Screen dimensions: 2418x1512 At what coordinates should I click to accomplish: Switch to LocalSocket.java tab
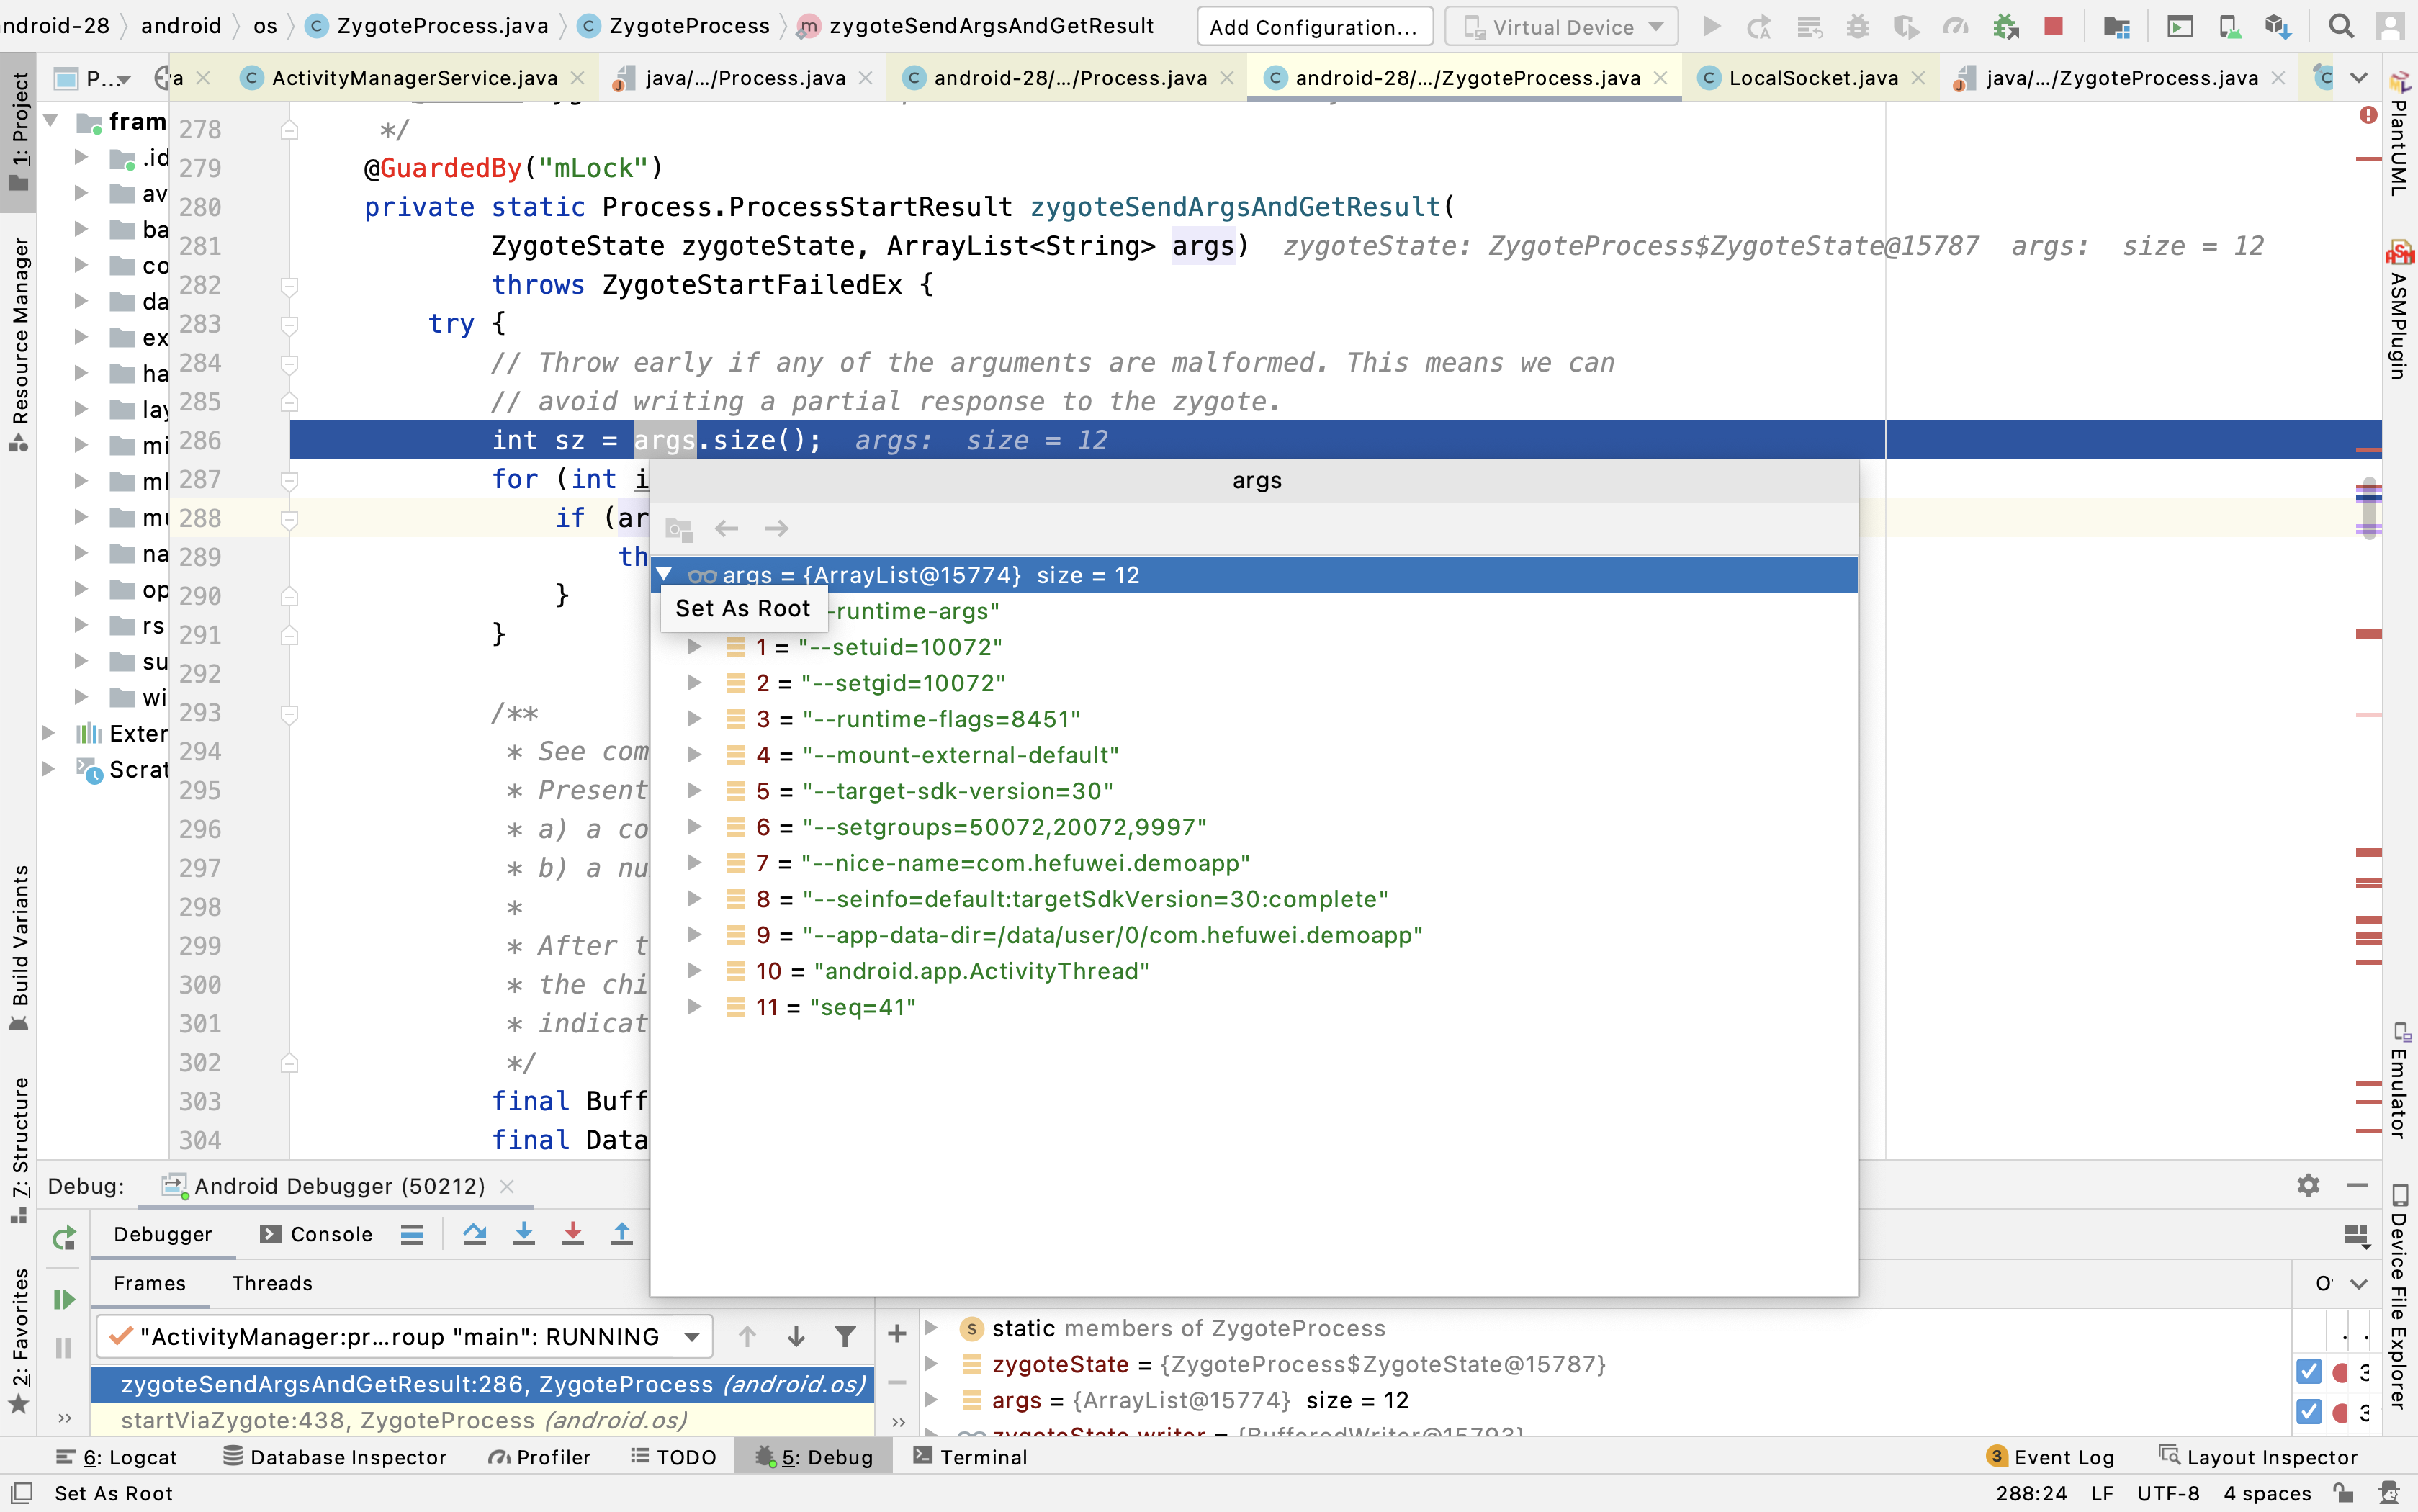(x=1811, y=78)
